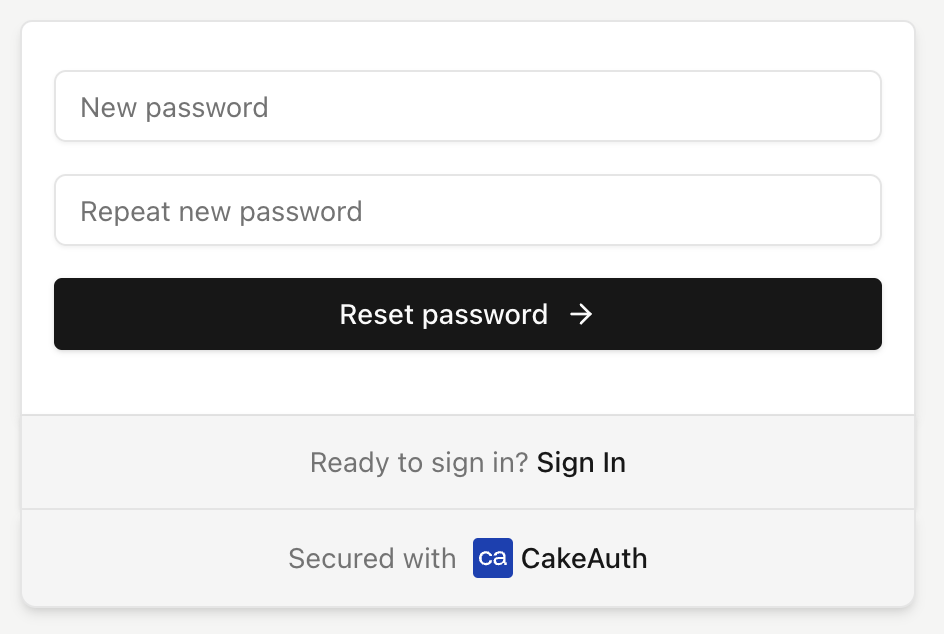Focus the Repeat new password field
Image resolution: width=944 pixels, height=634 pixels.
coord(468,210)
